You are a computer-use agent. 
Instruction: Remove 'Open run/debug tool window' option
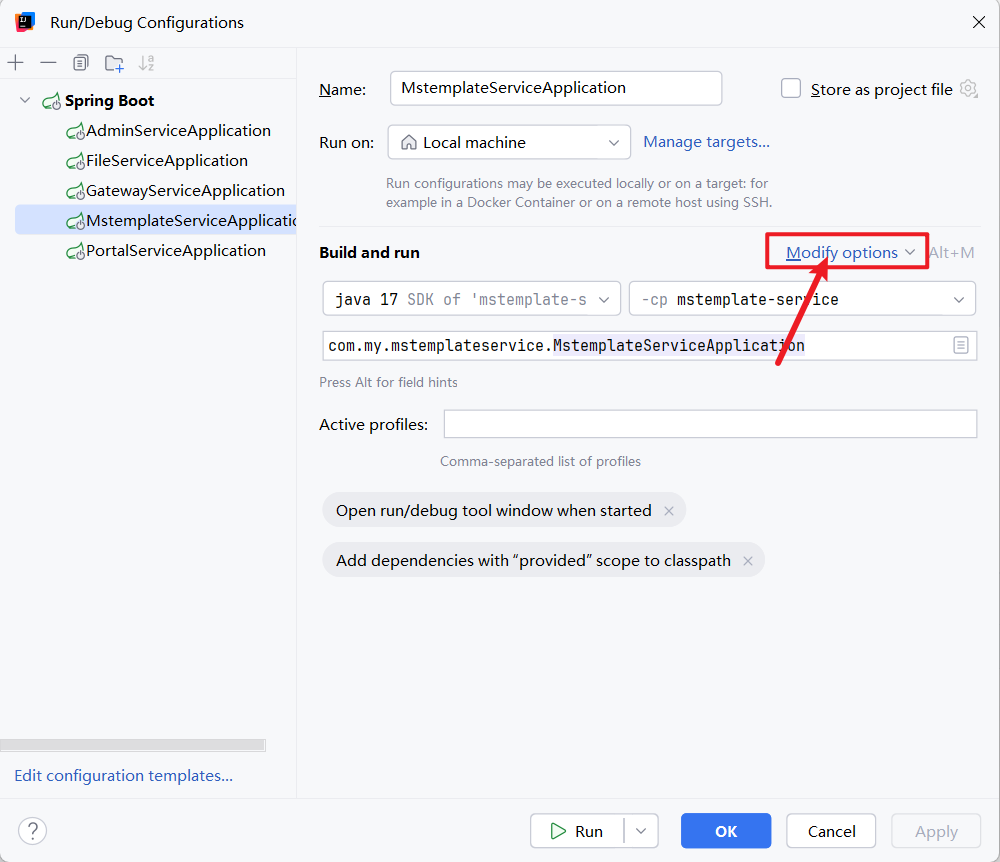668,511
